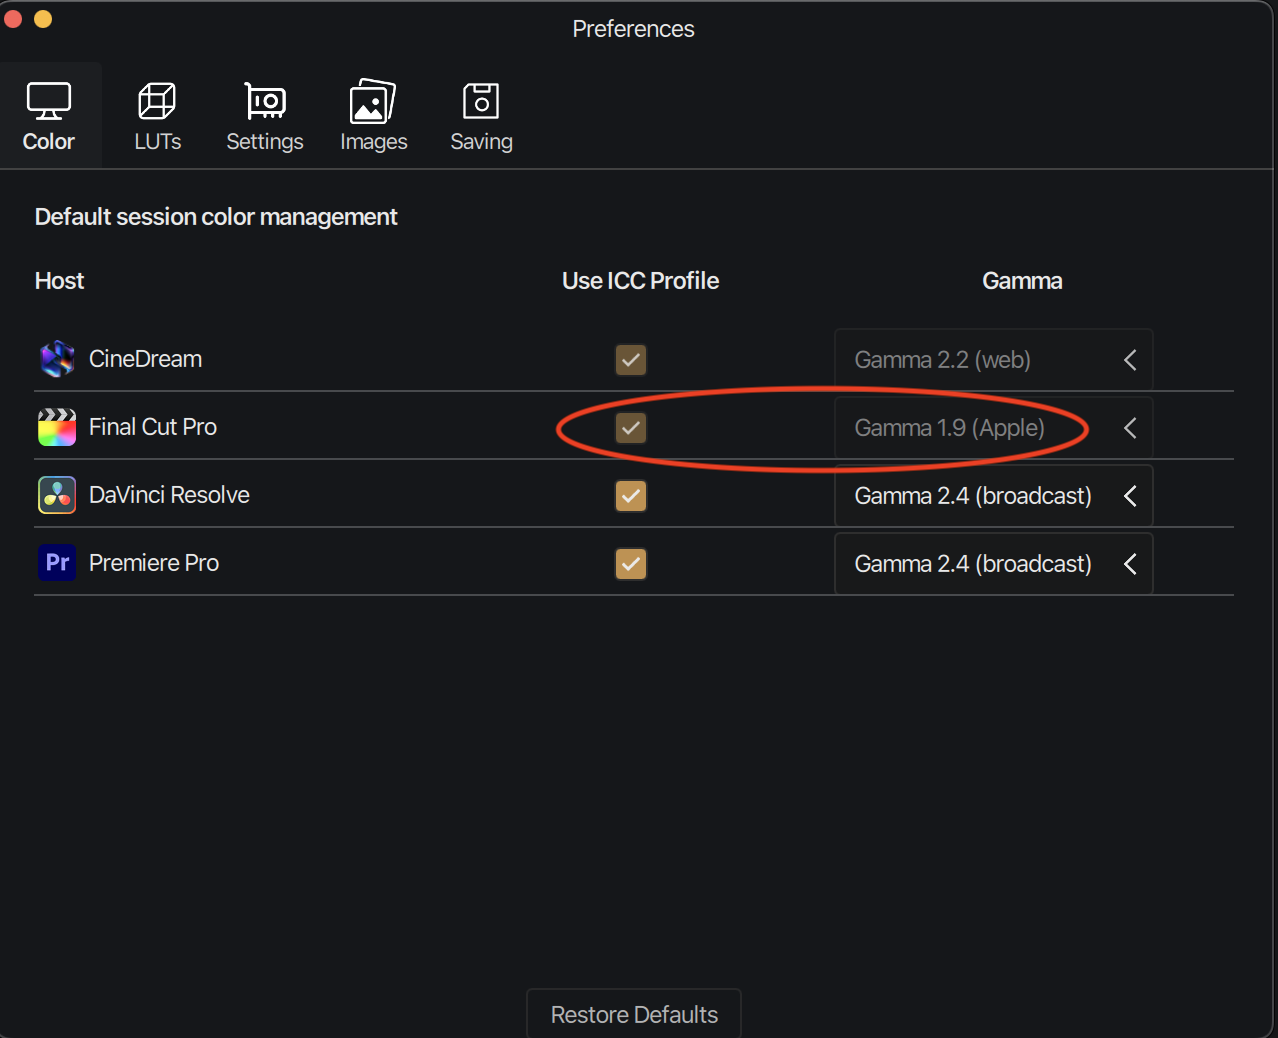Toggle ICC Profile checkbox for Final Cut Pro
Image resolution: width=1278 pixels, height=1038 pixels.
(x=631, y=428)
